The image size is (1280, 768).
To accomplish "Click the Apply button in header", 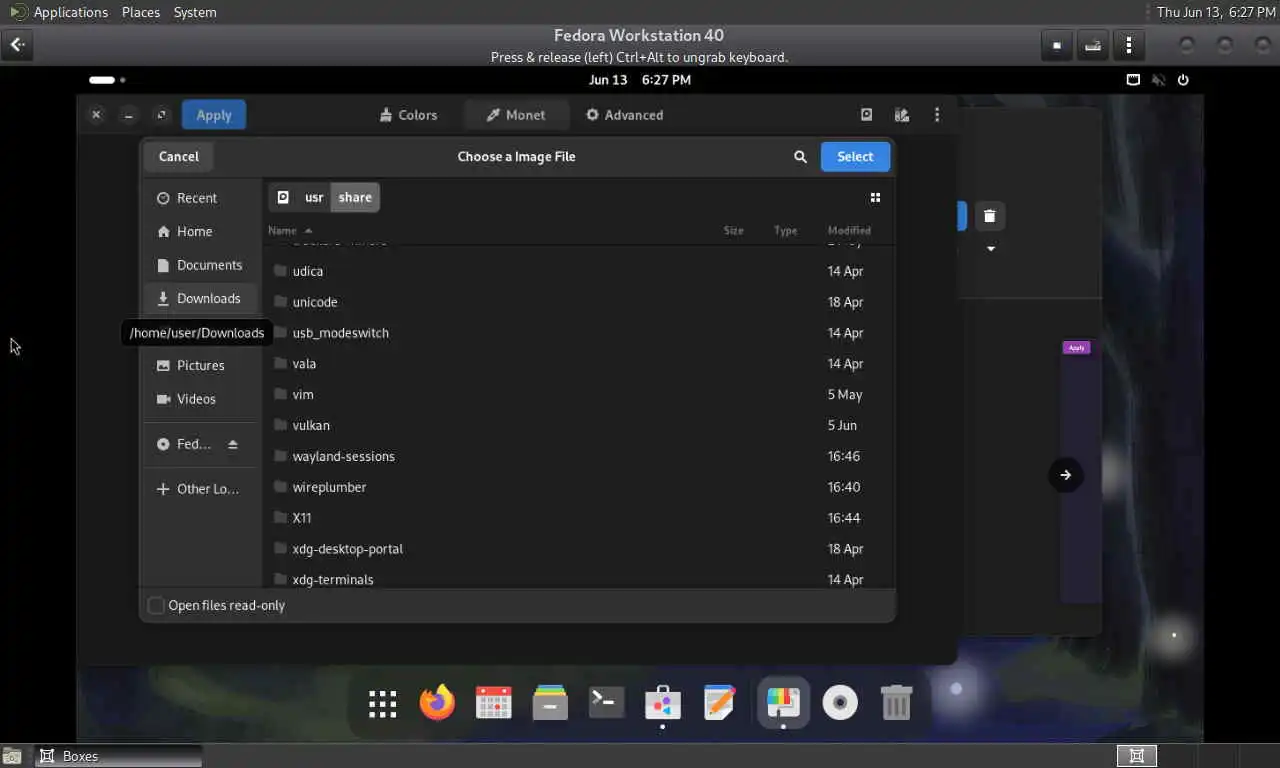I will [x=214, y=115].
